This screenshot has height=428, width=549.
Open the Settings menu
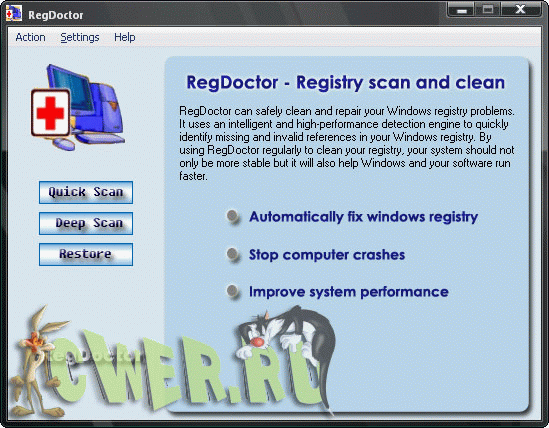[80, 37]
